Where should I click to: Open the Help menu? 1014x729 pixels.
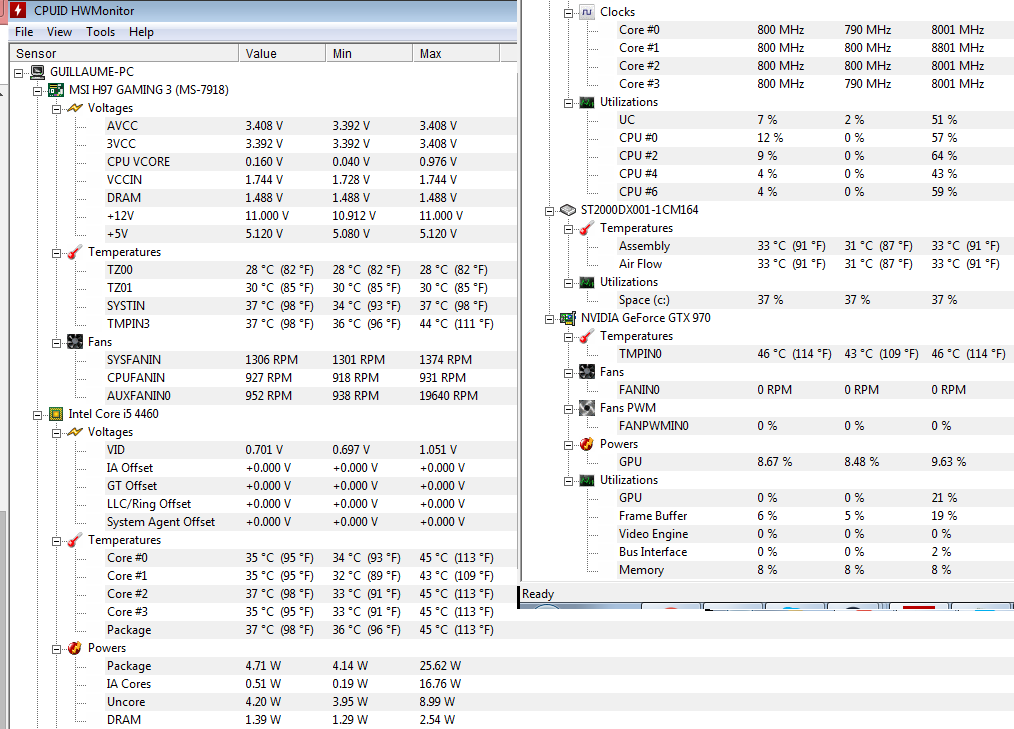coord(141,32)
